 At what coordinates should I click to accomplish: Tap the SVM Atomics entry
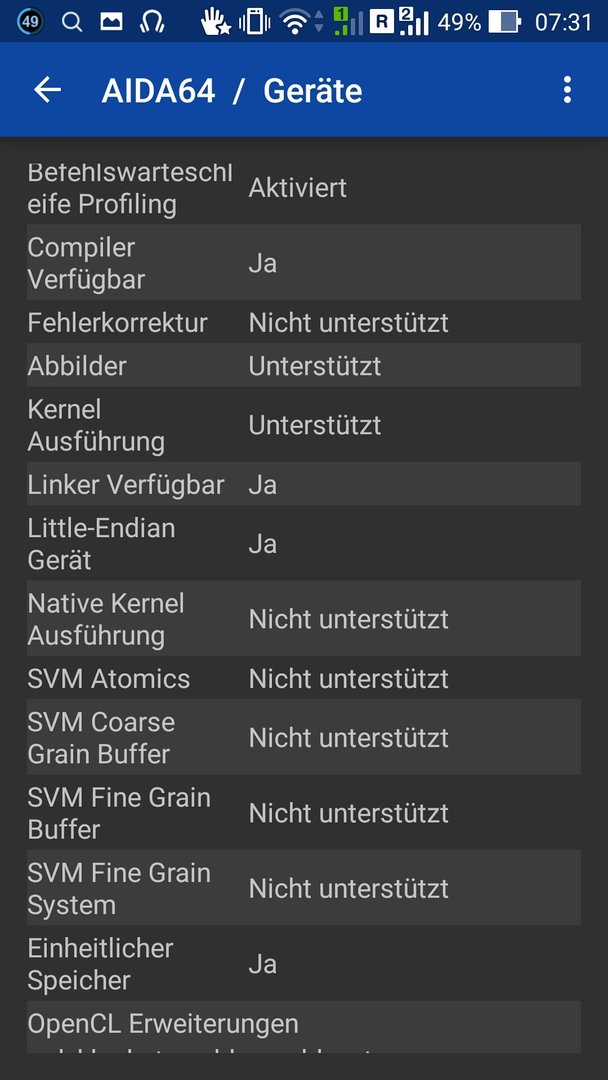[x=304, y=678]
